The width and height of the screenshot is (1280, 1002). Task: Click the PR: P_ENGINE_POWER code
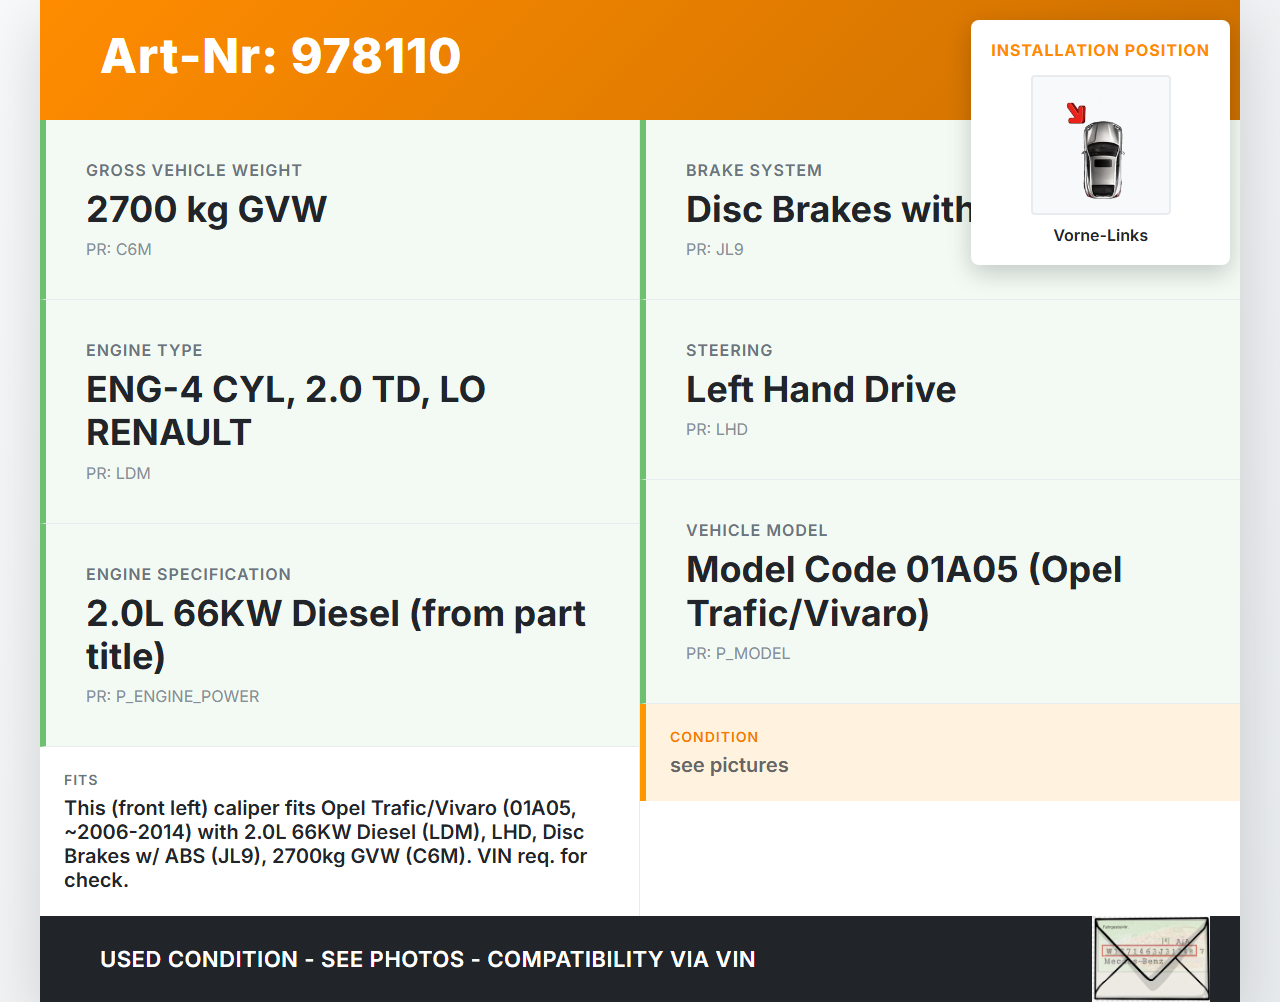click(x=172, y=697)
